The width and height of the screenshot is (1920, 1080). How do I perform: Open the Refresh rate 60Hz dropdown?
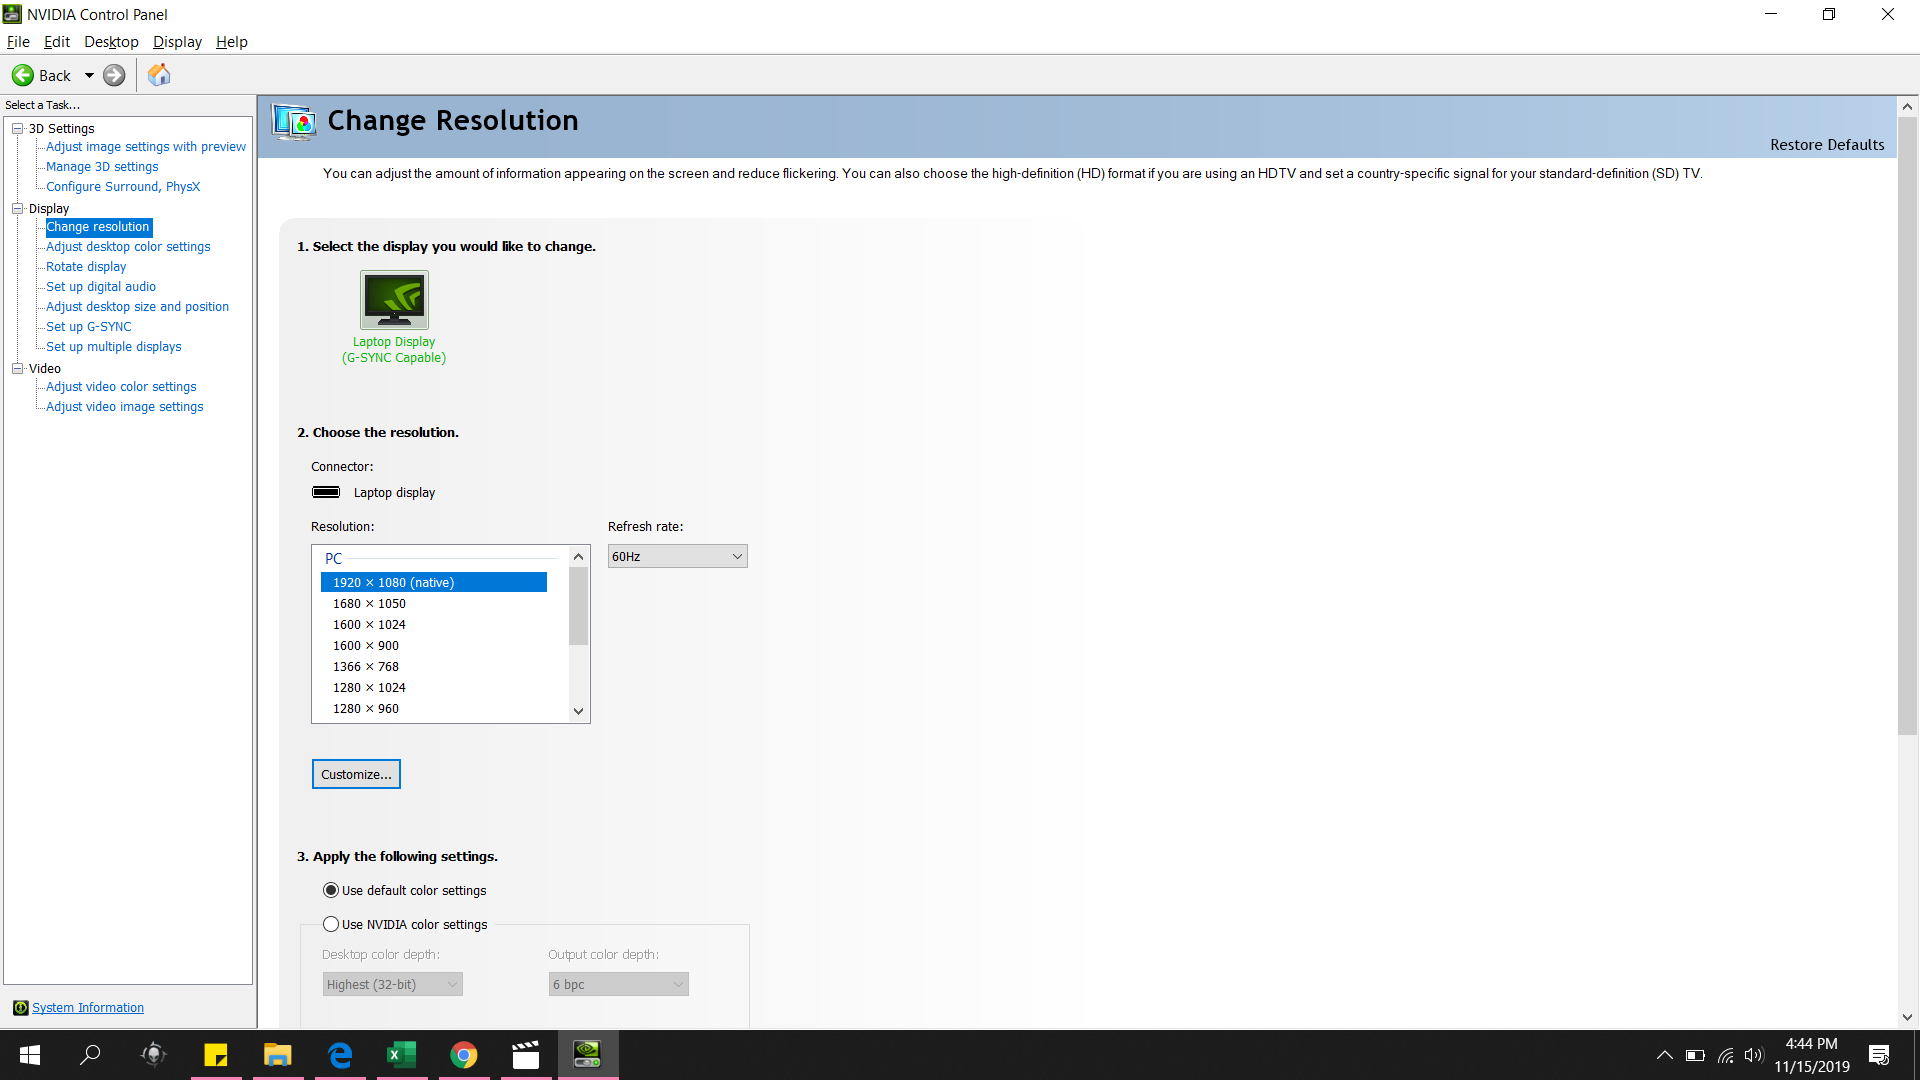click(x=677, y=556)
